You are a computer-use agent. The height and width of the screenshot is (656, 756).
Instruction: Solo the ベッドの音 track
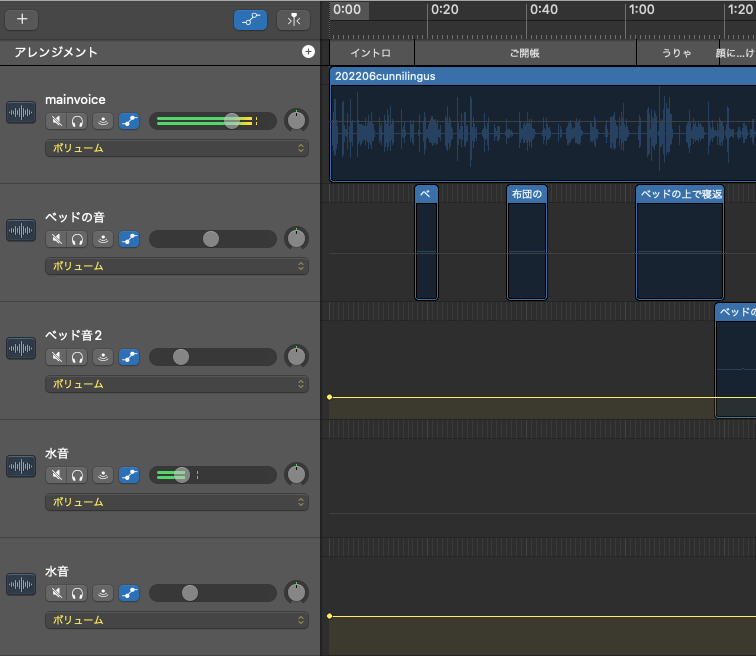coord(77,239)
